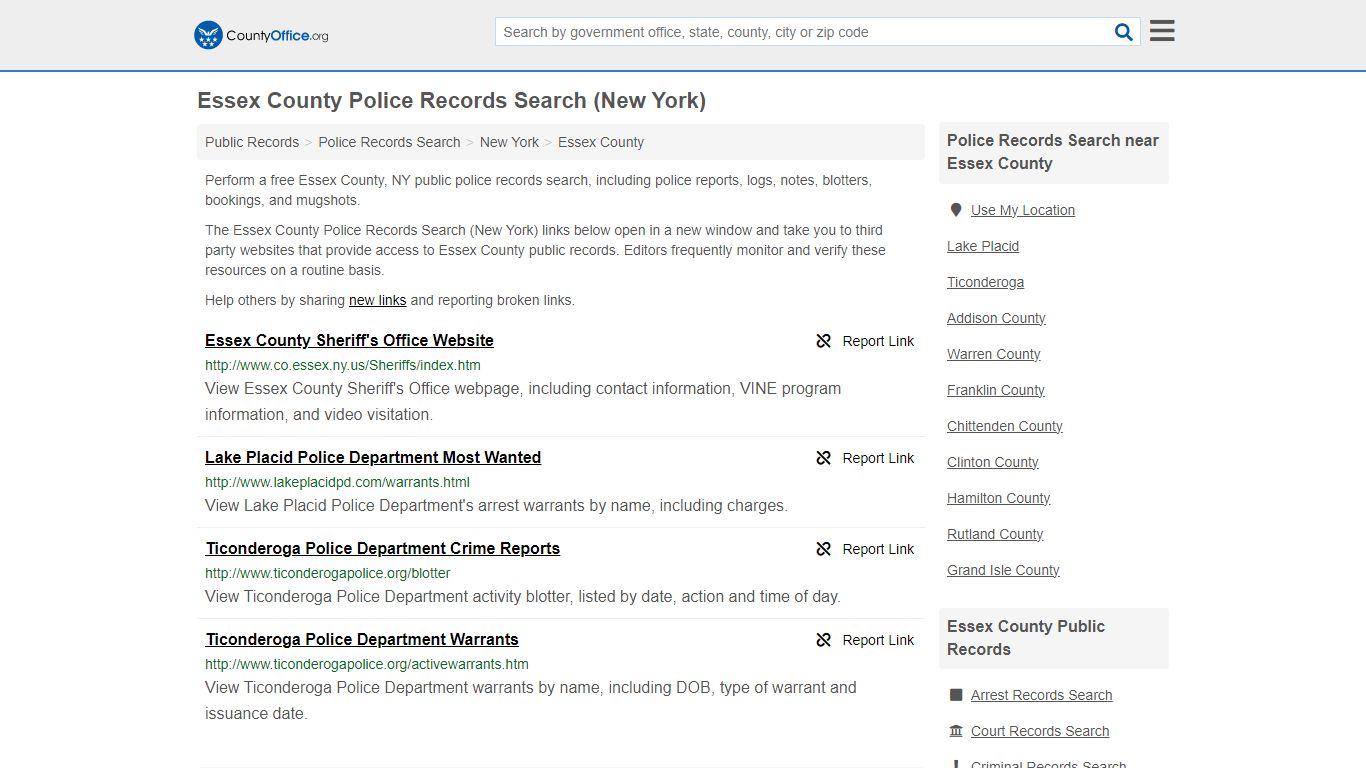Click the Arrest Records Search icon
Viewport: 1366px width, 768px height.
tap(956, 695)
